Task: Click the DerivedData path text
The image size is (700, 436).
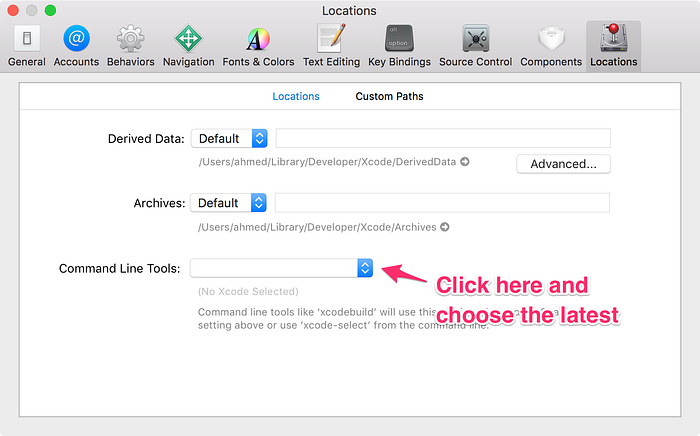Action: pyautogui.click(x=327, y=162)
